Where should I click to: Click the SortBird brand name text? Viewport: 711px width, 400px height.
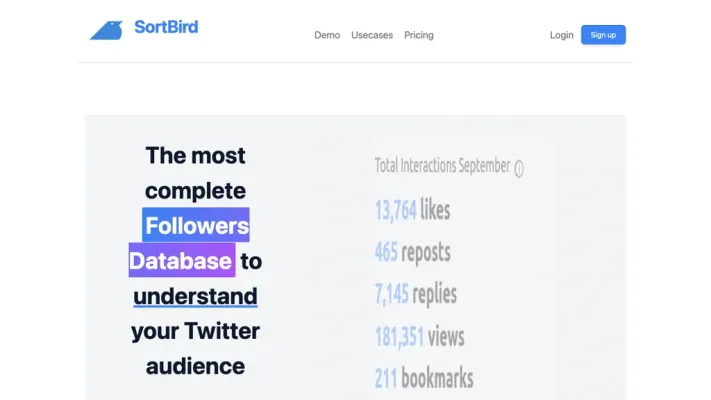click(166, 27)
